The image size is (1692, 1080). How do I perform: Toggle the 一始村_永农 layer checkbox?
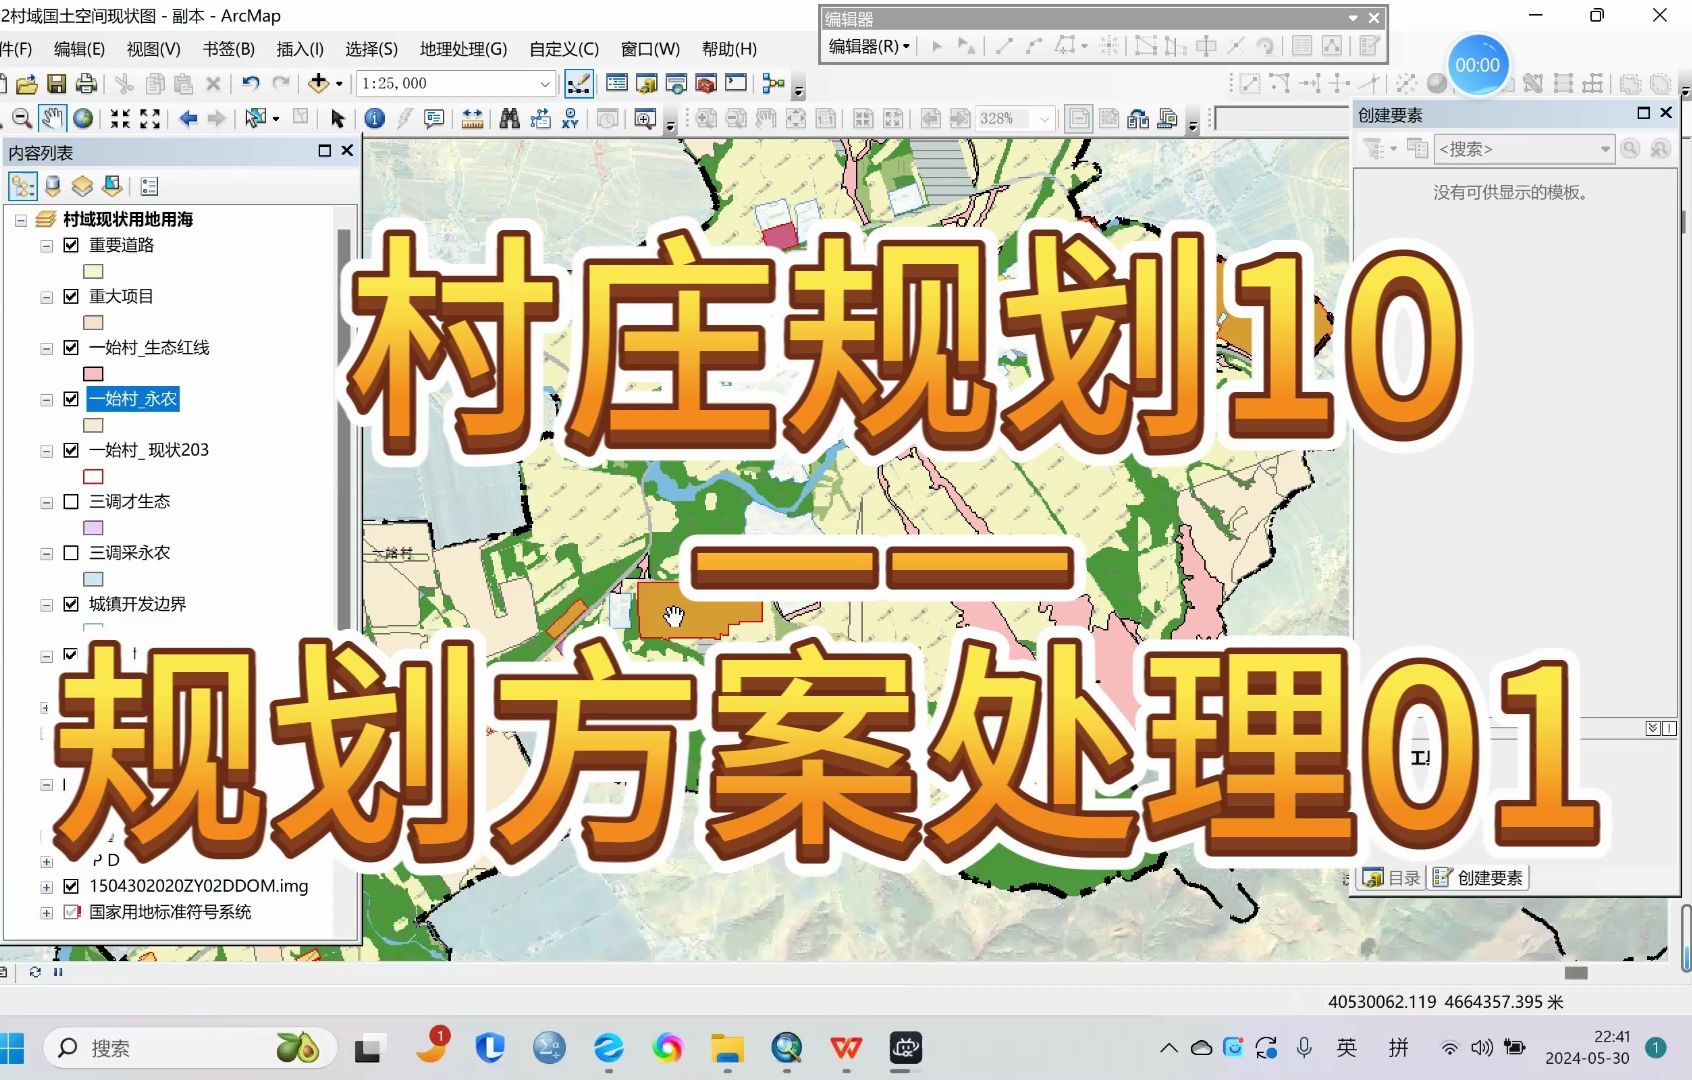(x=71, y=399)
